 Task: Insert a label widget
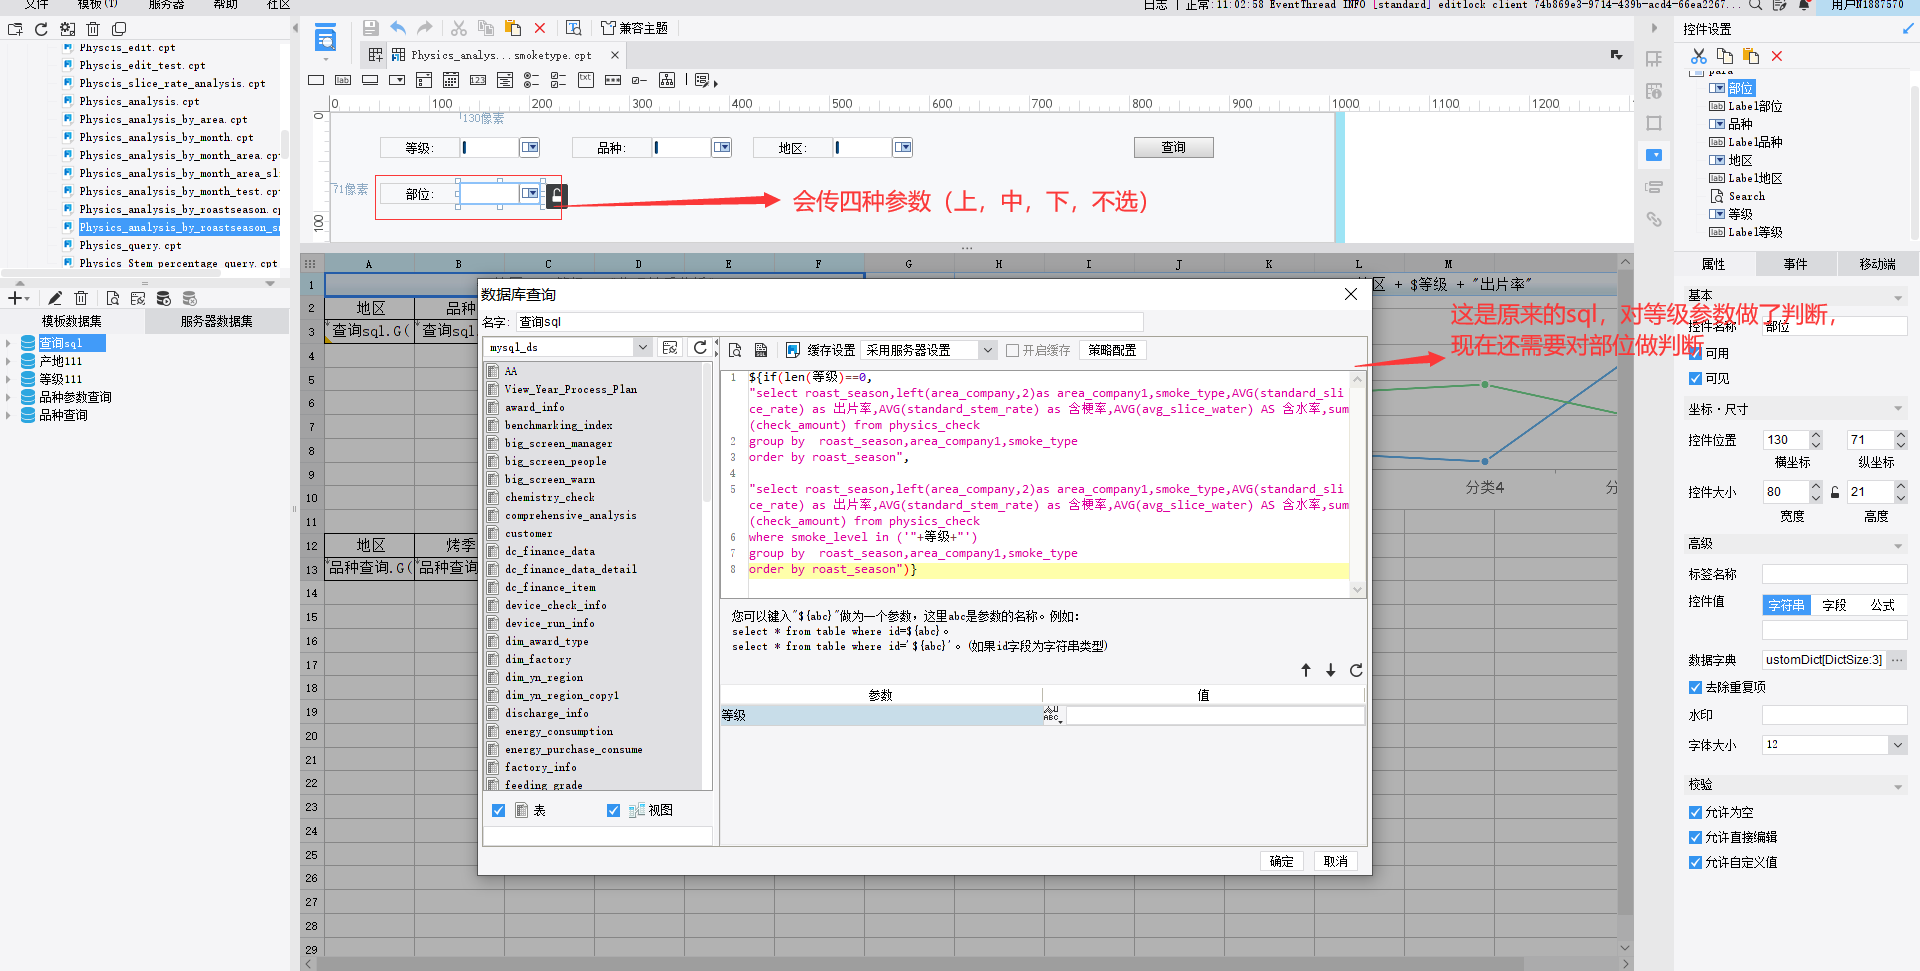point(343,80)
